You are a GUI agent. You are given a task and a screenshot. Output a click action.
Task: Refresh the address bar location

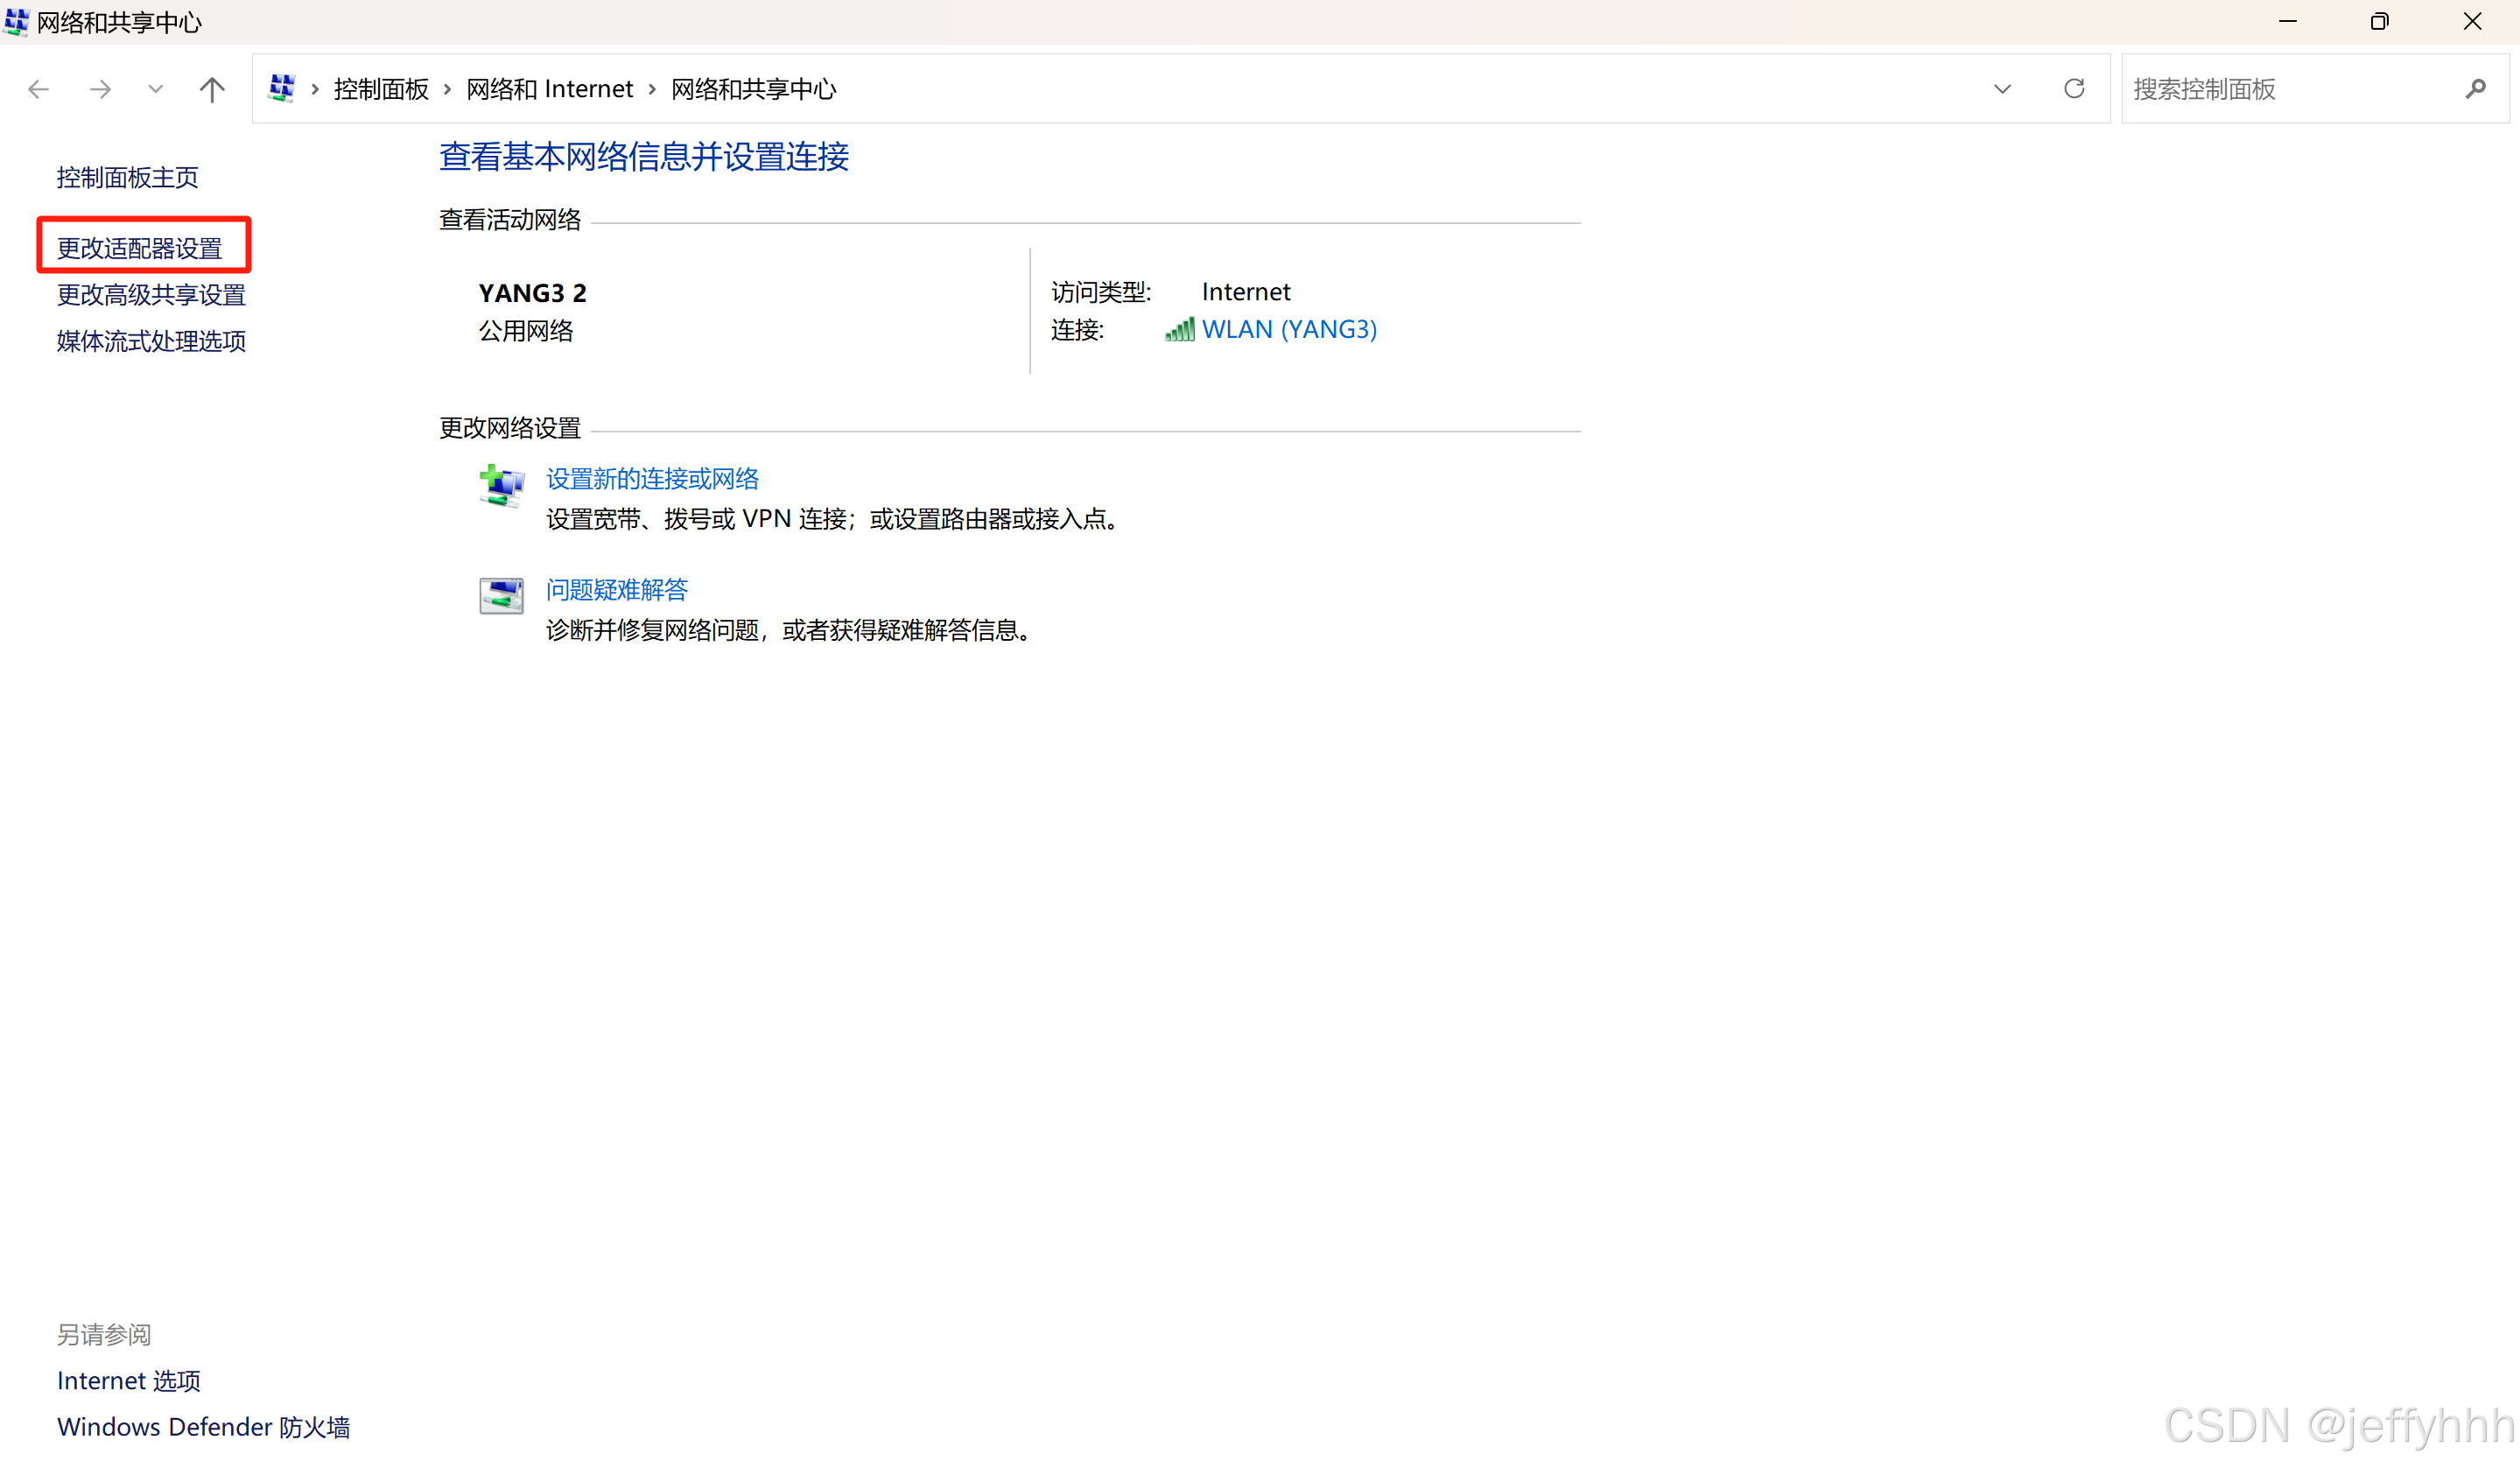click(2074, 89)
